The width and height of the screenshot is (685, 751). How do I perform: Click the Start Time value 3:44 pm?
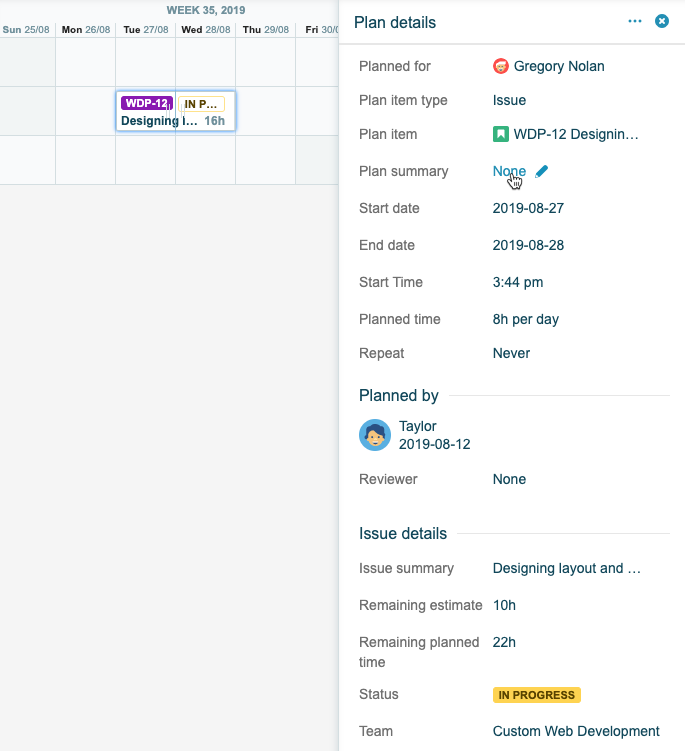(x=518, y=282)
